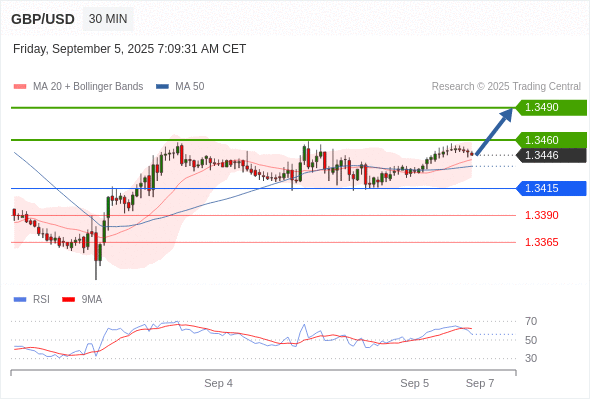Click the 1.3446 current price tag
Viewport: 590px width, 400px height.
(x=551, y=155)
